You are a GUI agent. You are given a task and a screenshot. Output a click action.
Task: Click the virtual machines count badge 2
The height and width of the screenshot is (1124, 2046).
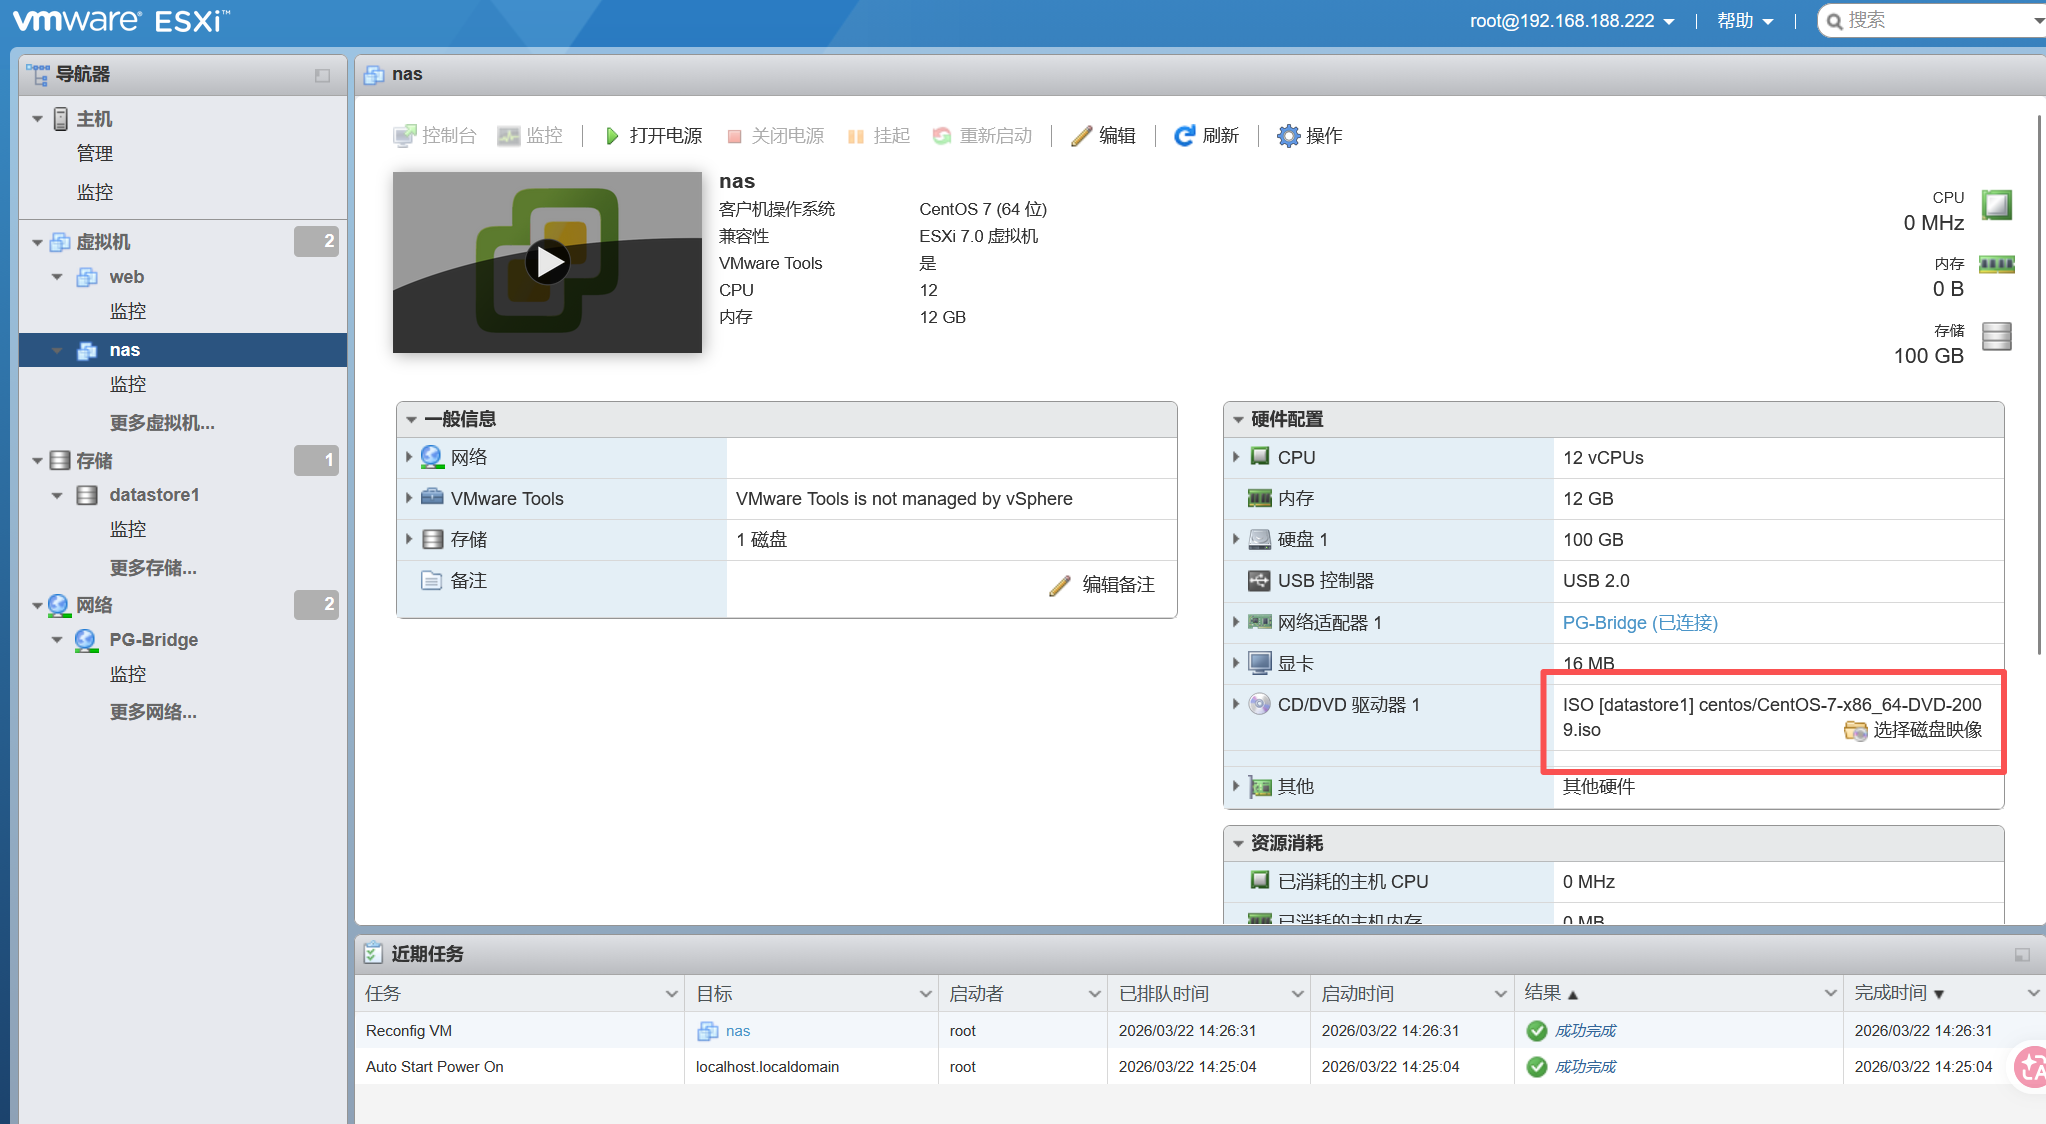pos(316,241)
